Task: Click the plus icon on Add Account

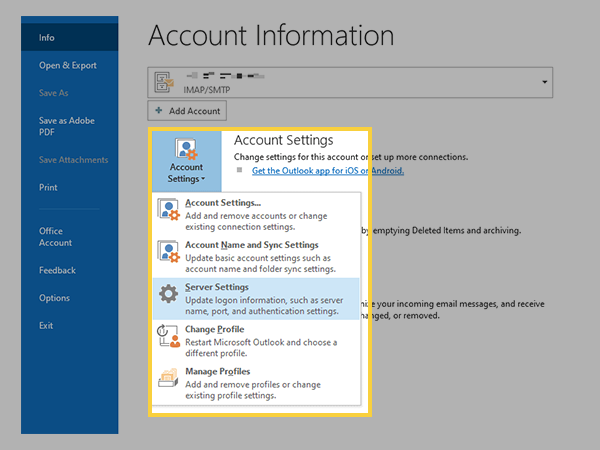Action: (x=158, y=111)
